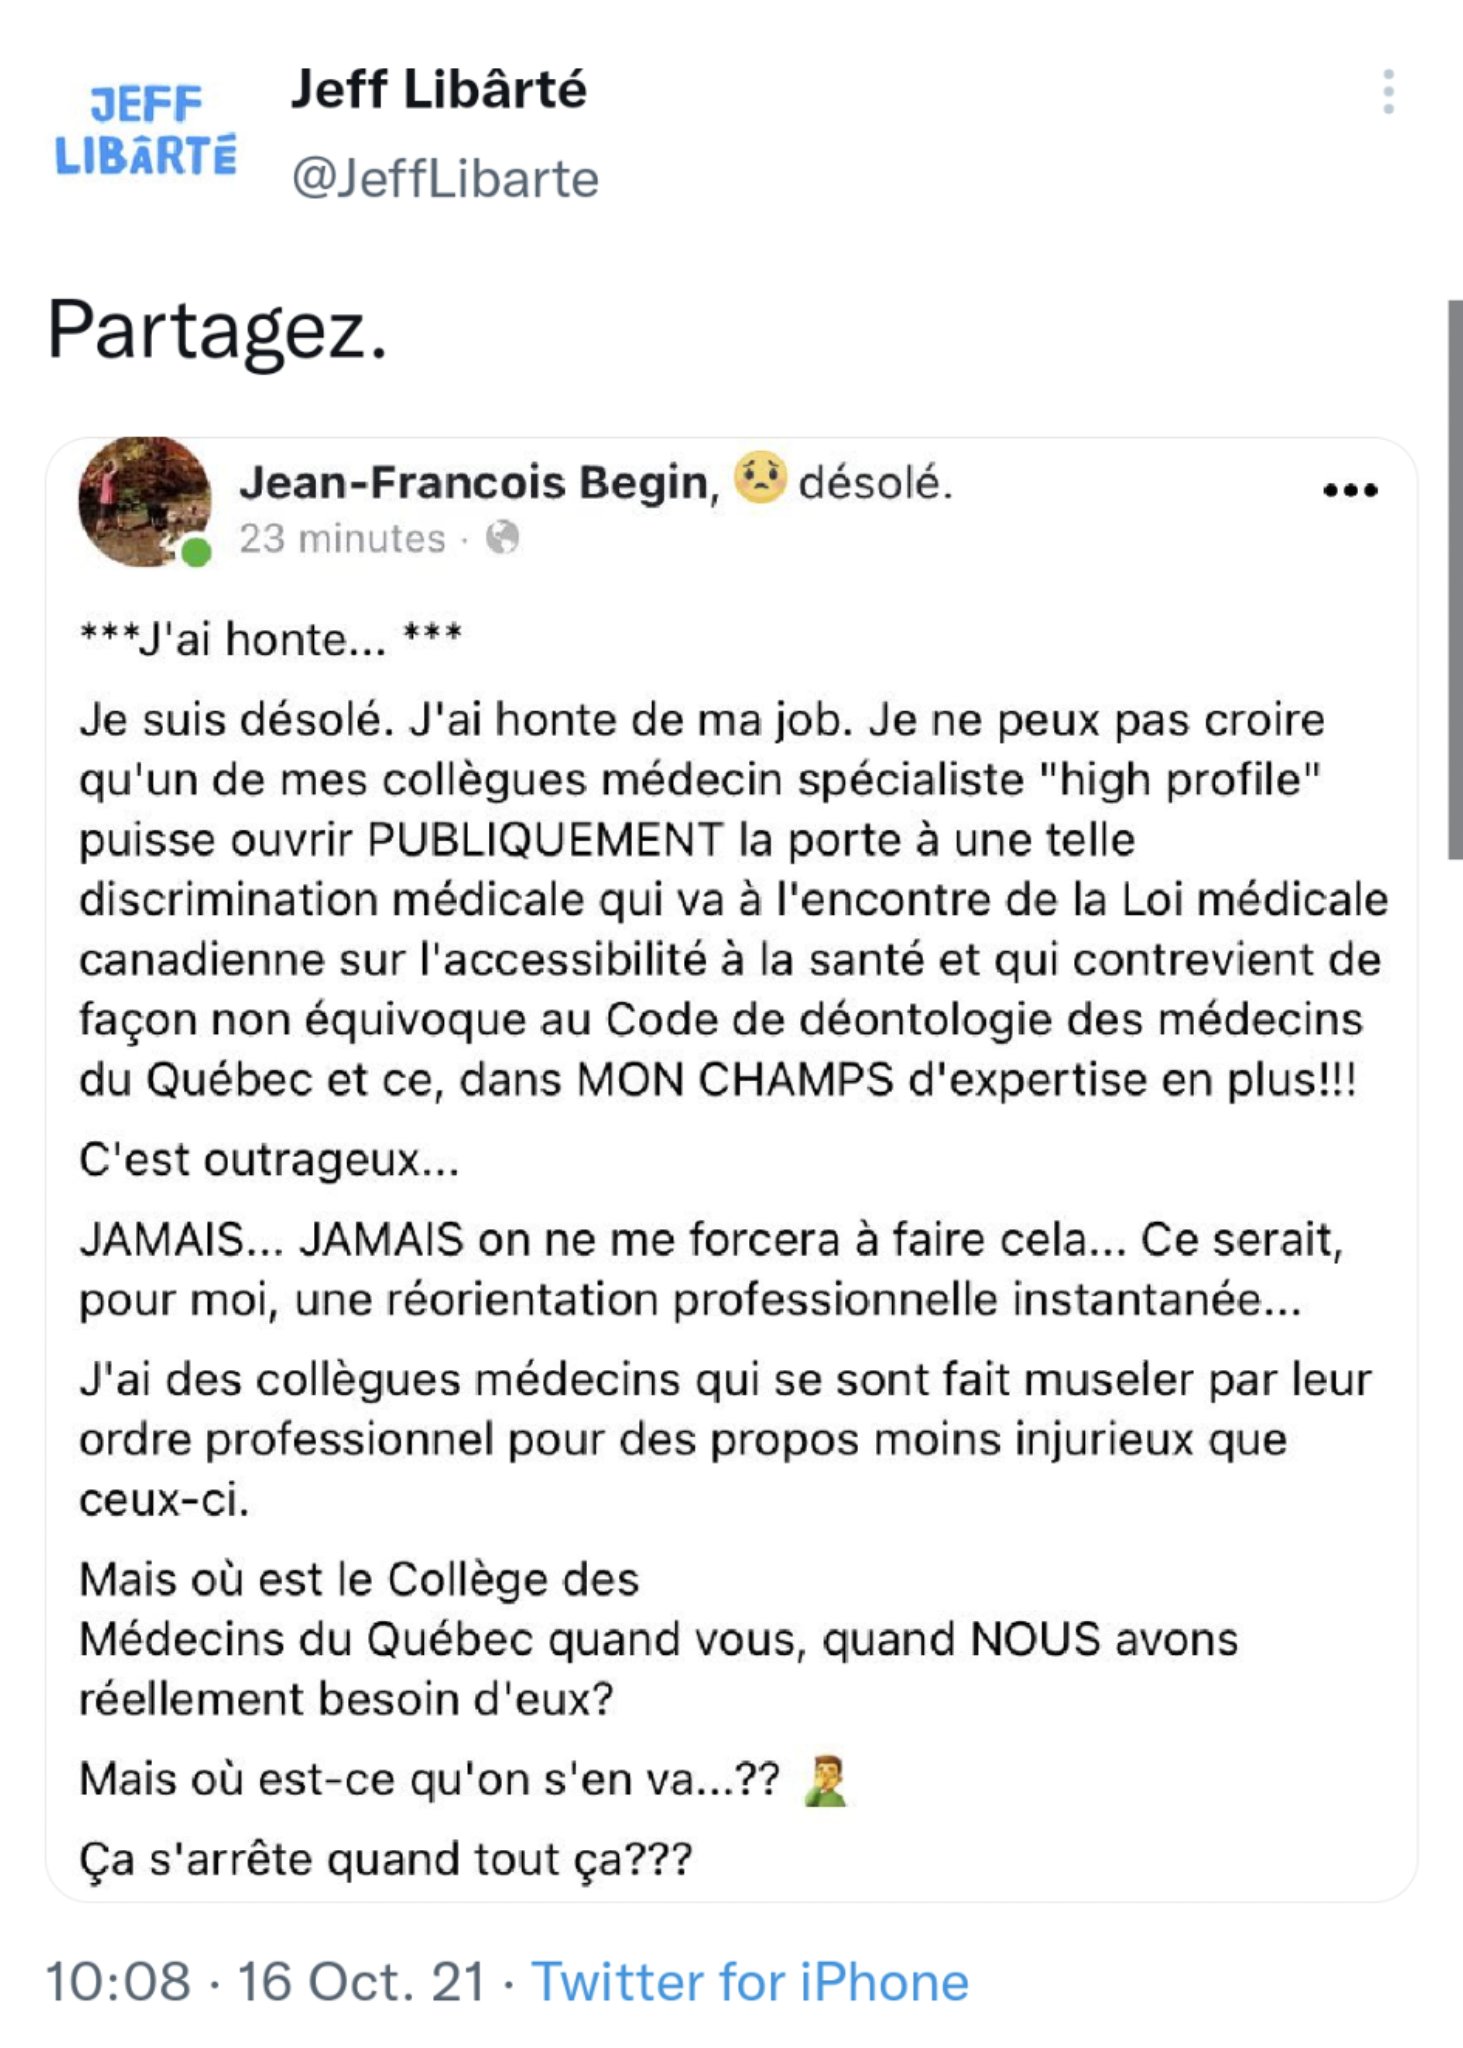Click the @JeffLibarte handle
This screenshot has height=2048, width=1463.
(445, 180)
